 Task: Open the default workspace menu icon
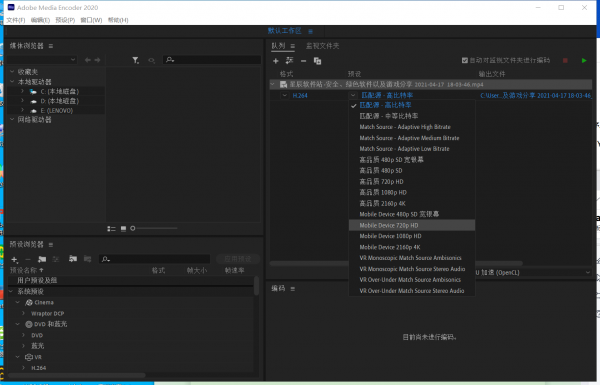click(x=310, y=31)
